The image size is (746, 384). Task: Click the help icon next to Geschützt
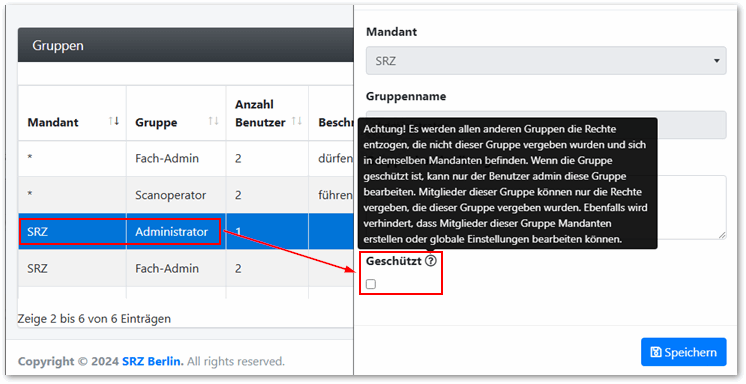coord(431,261)
